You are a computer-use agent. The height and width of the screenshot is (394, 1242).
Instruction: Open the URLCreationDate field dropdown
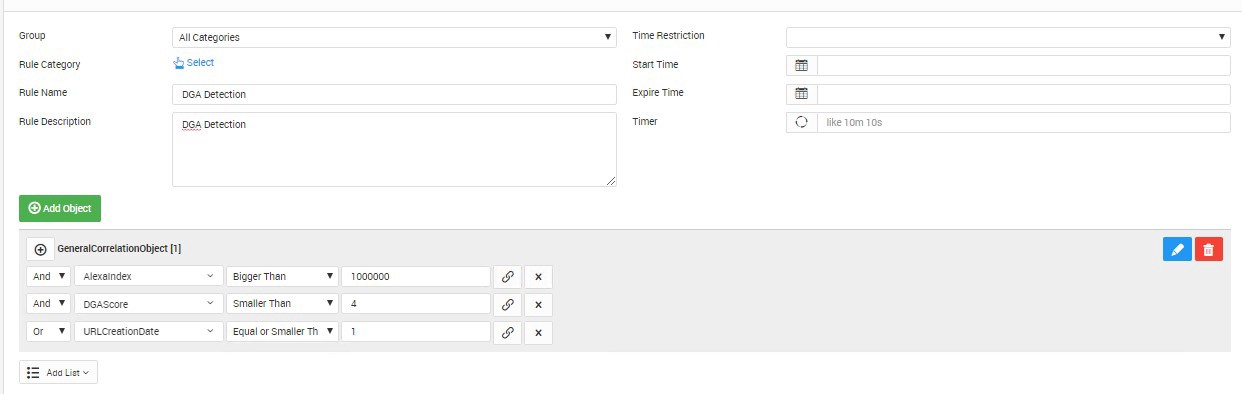pyautogui.click(x=149, y=331)
